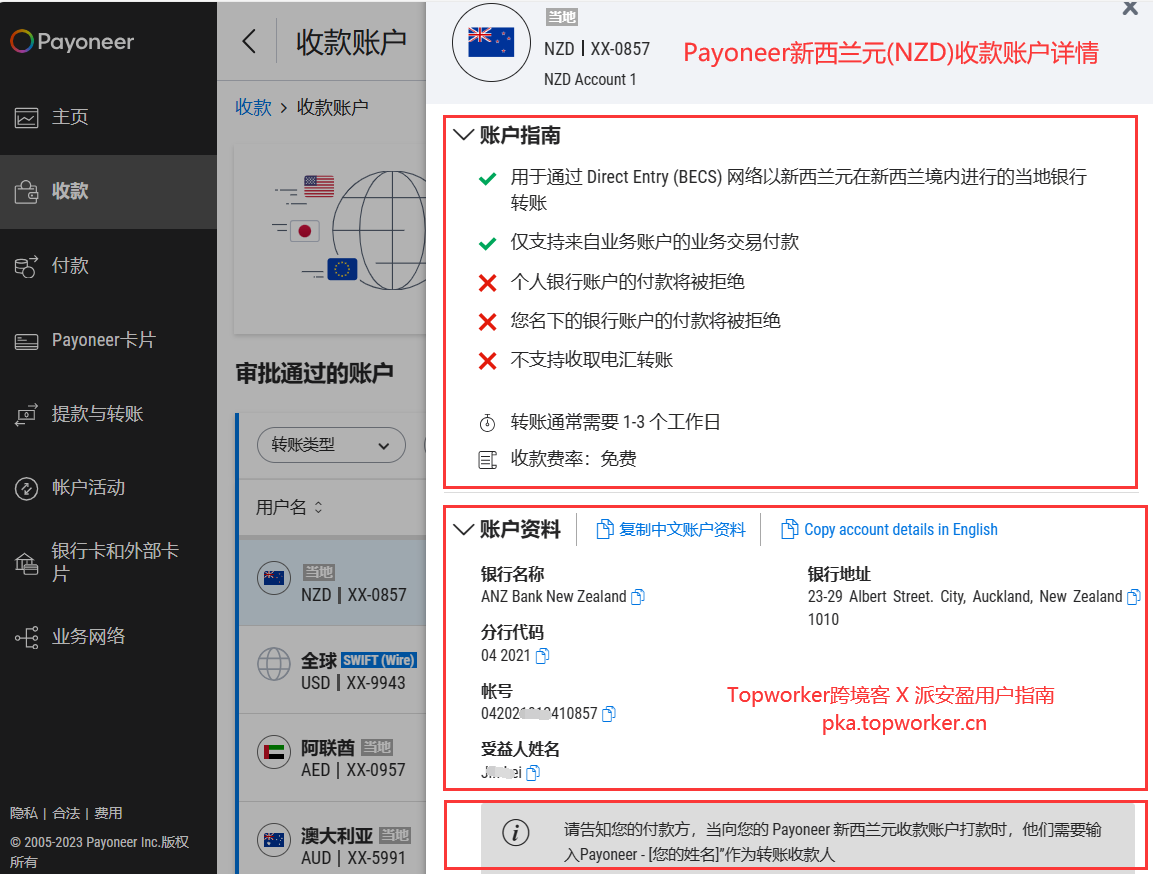The width and height of the screenshot is (1153, 874).
Task: Click the 银行名称 value ANZ Bank New Zealand
Action: (554, 597)
